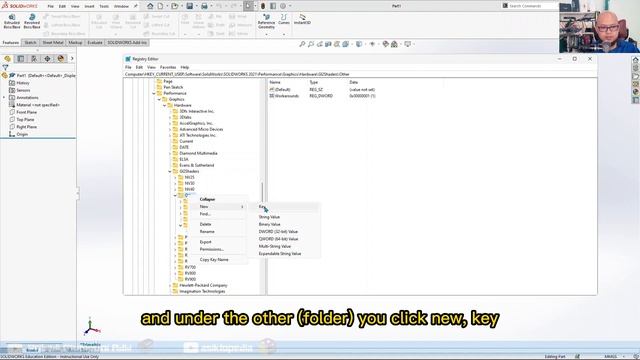Image resolution: width=640 pixels, height=360 pixels.
Task: Open the Curves tool
Action: click(x=284, y=19)
